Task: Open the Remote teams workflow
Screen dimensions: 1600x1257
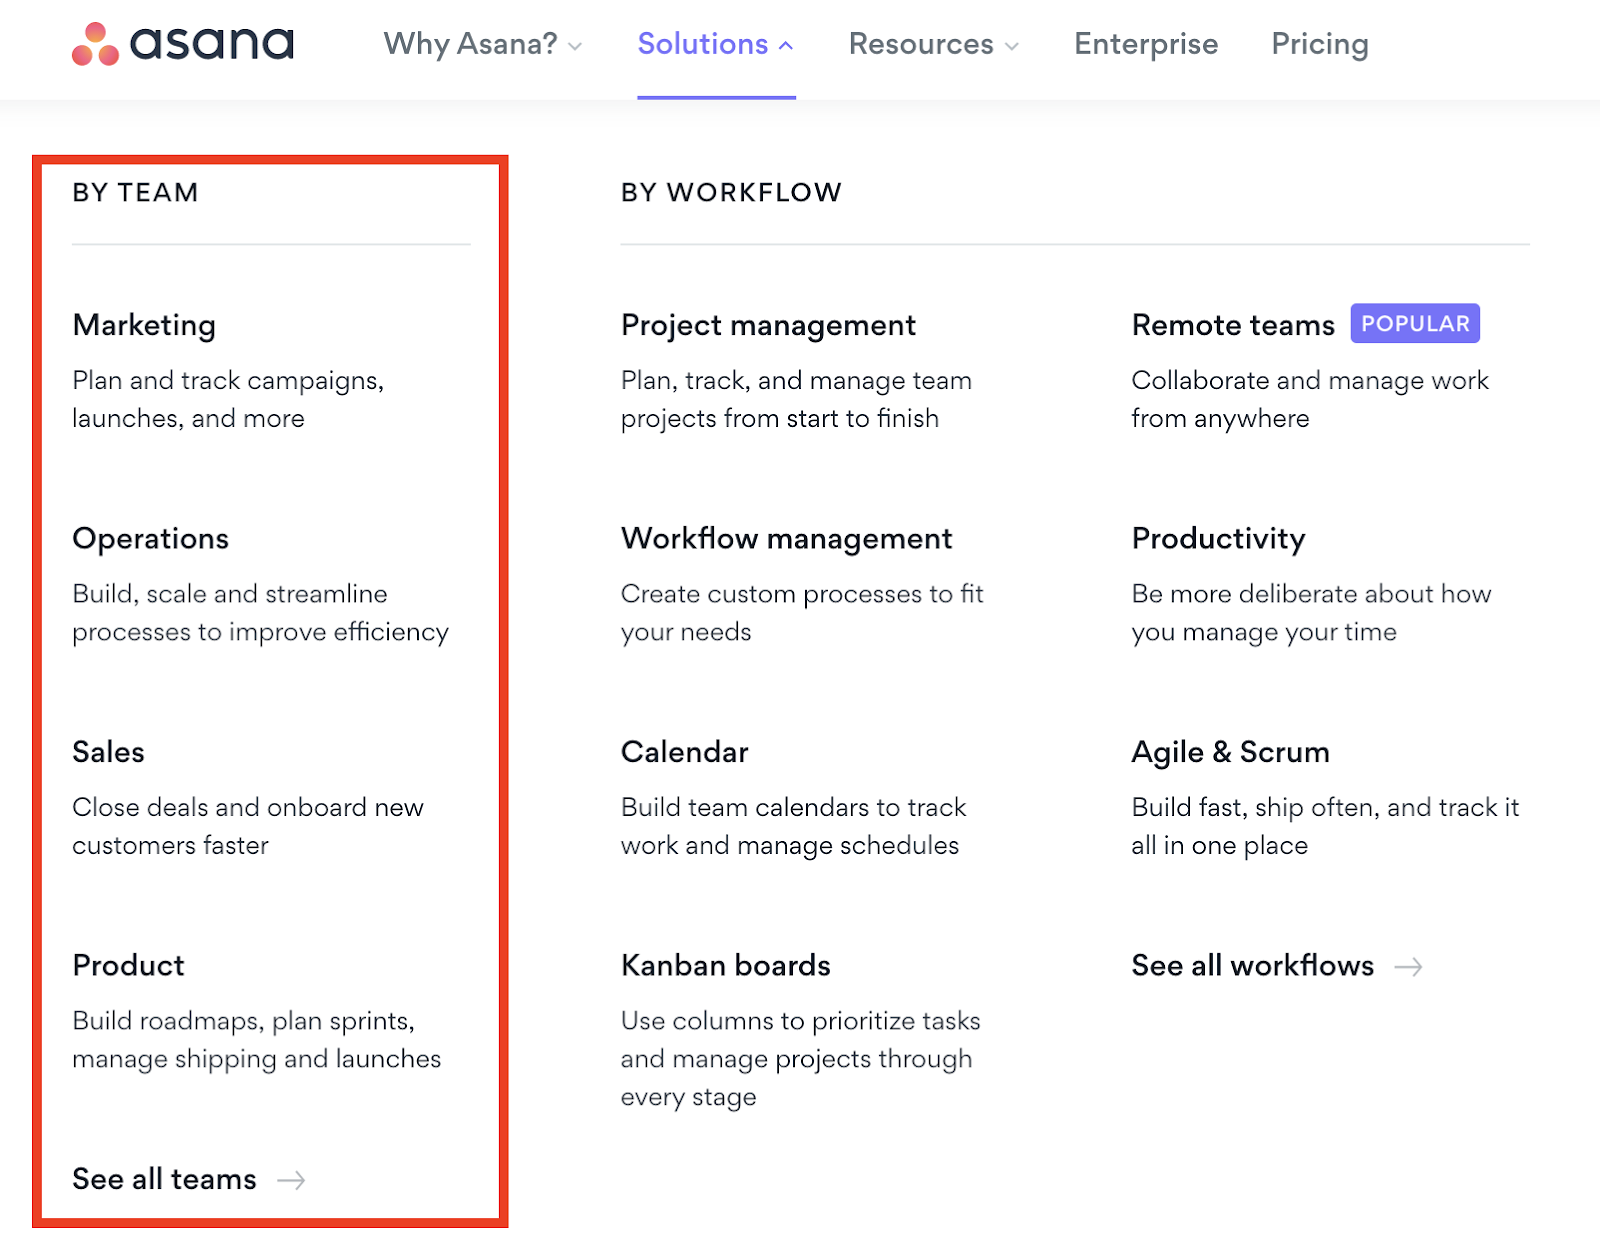Action: [x=1233, y=325]
